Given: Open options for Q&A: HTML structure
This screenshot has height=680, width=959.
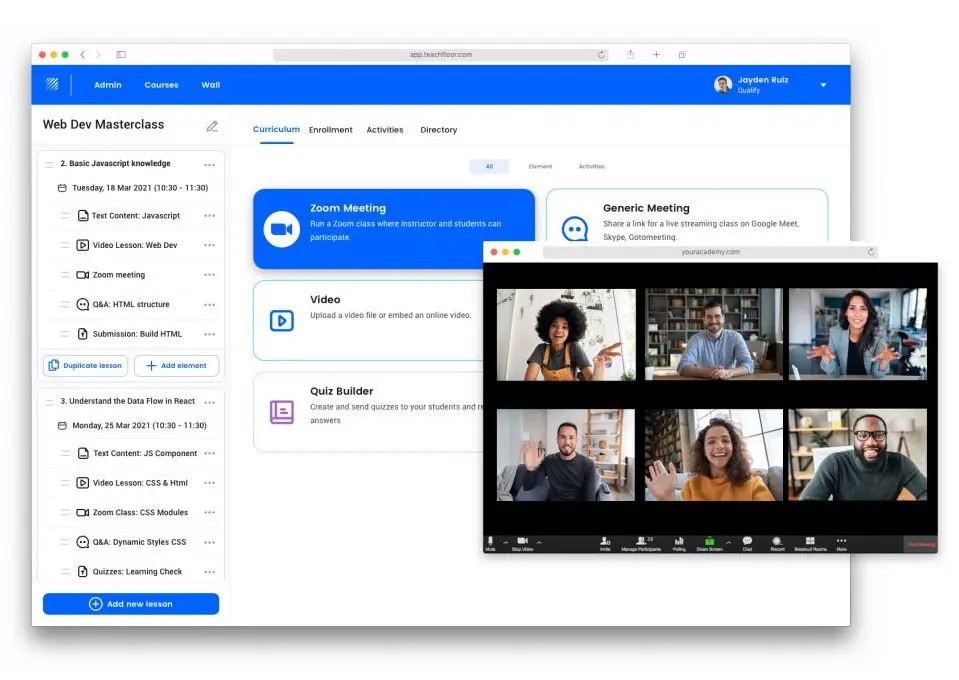Looking at the screenshot, I should (210, 305).
